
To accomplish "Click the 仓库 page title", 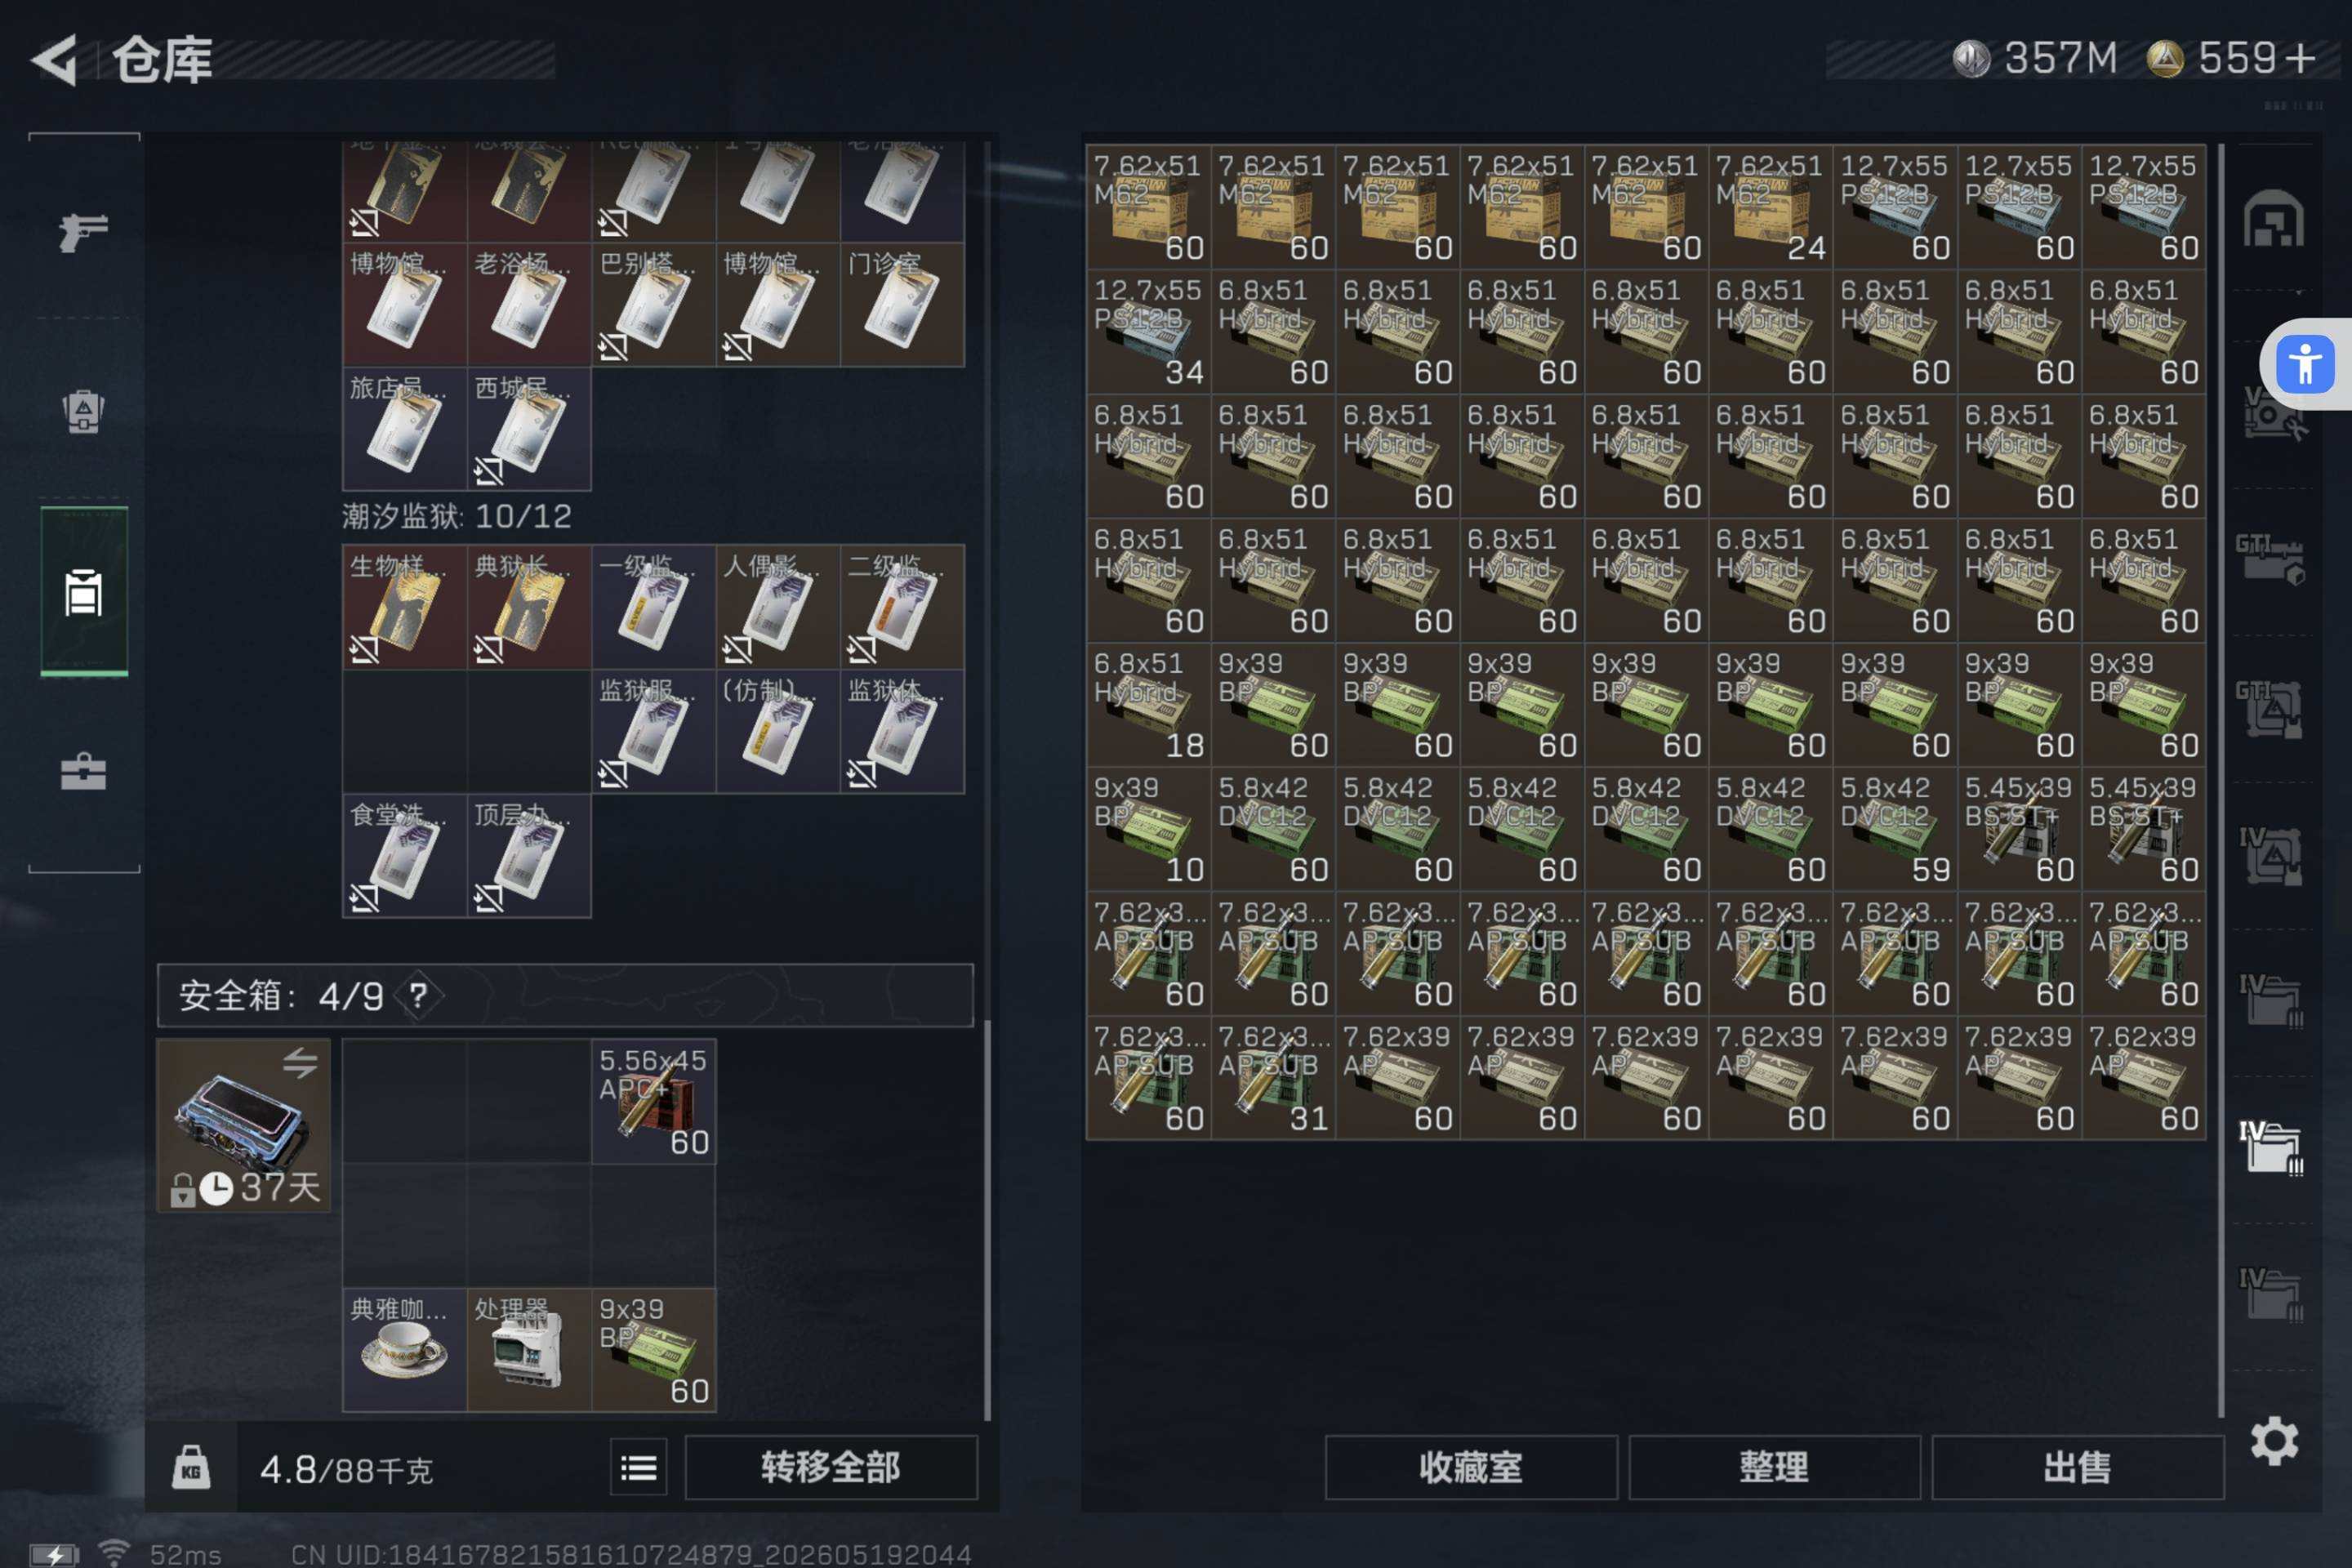I will pos(162,60).
